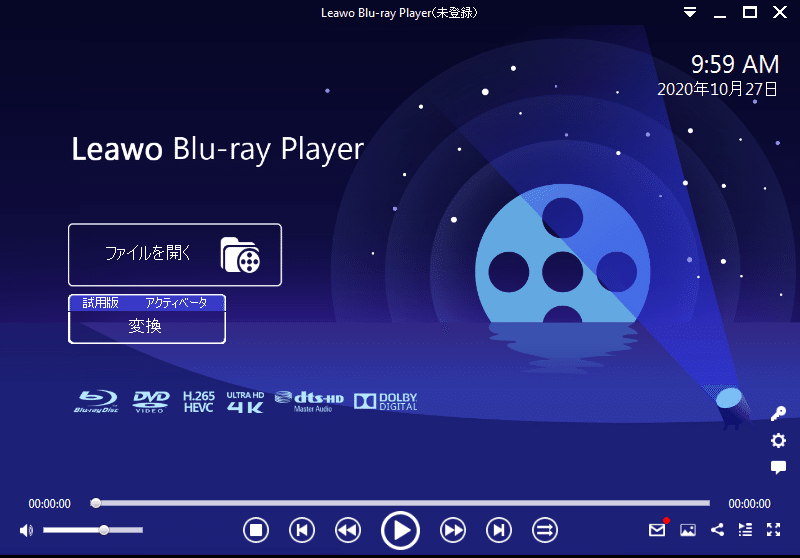Open the ファイルを開く file button
The image size is (800, 558).
pyautogui.click(x=174, y=255)
